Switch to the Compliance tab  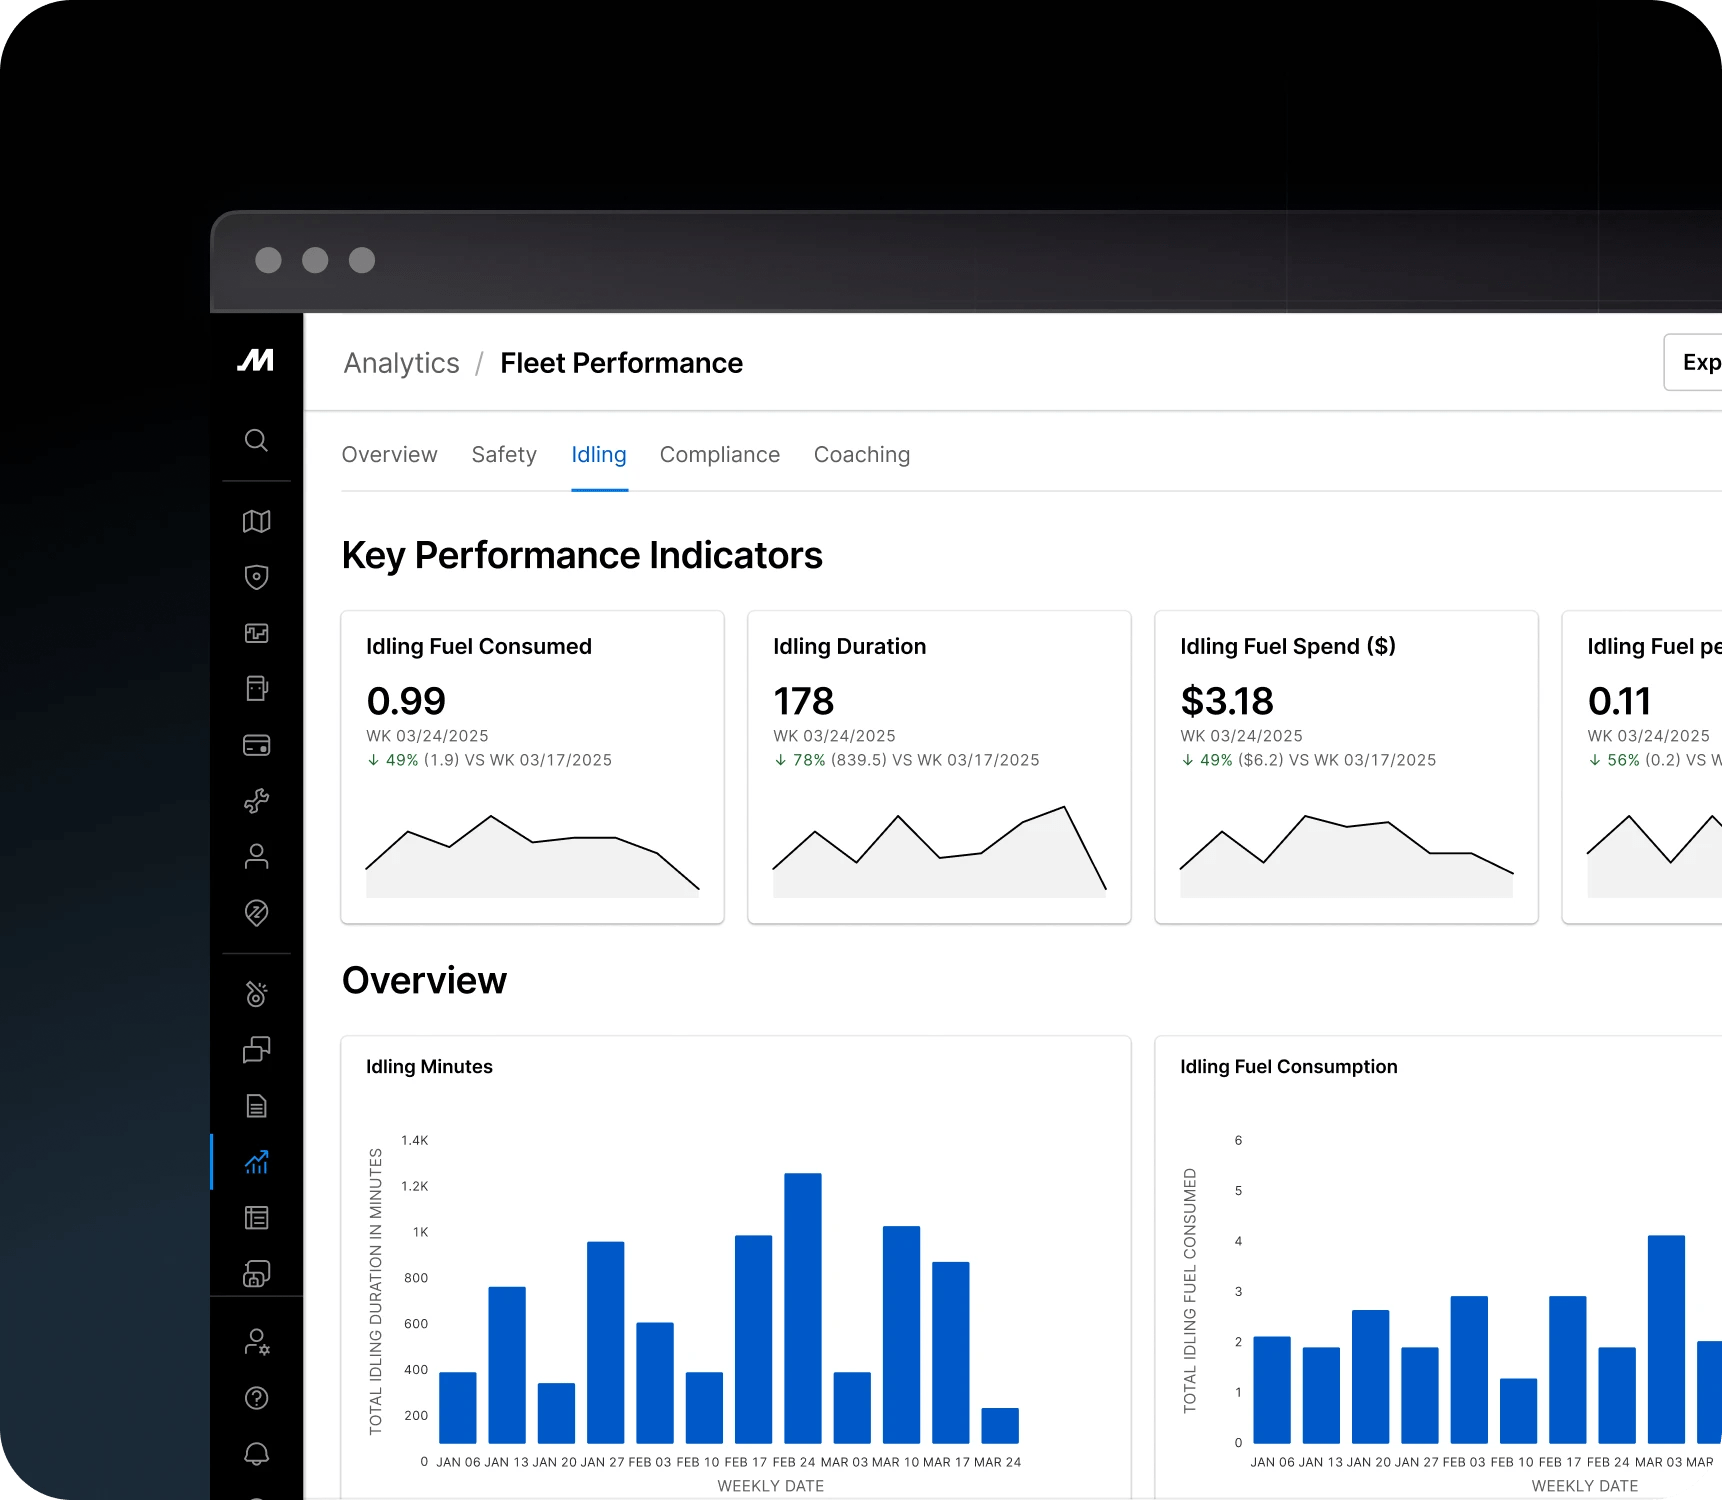[x=719, y=455]
